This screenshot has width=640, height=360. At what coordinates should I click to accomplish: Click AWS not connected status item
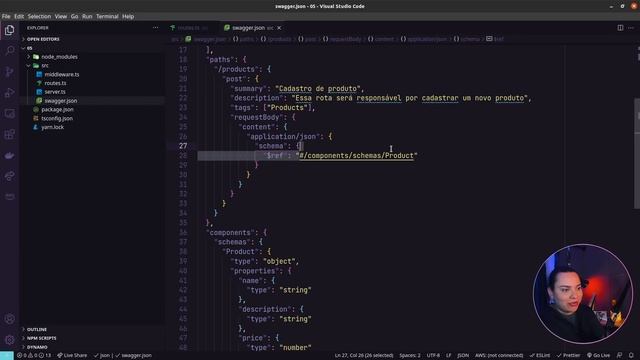499,356
